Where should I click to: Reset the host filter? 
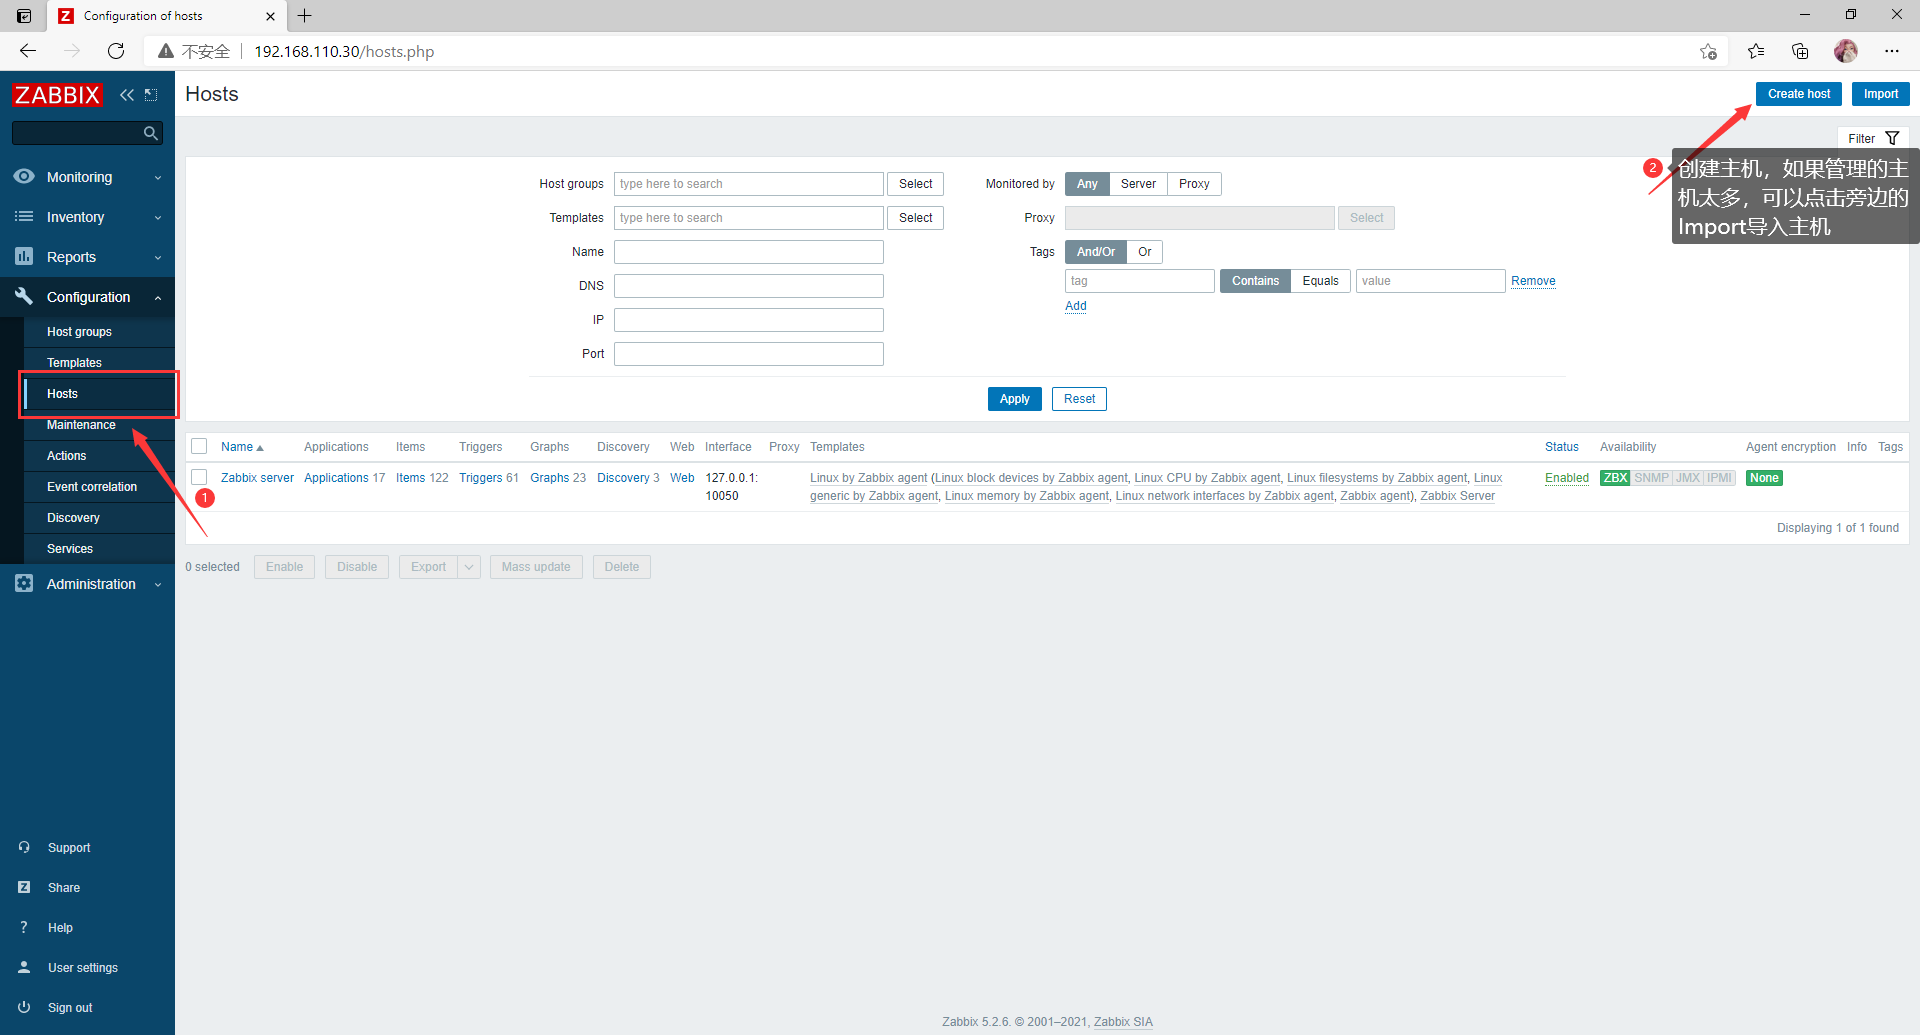pos(1079,399)
